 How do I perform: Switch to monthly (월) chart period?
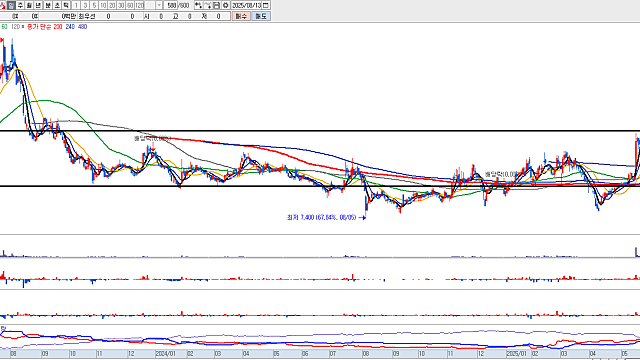click(29, 5)
